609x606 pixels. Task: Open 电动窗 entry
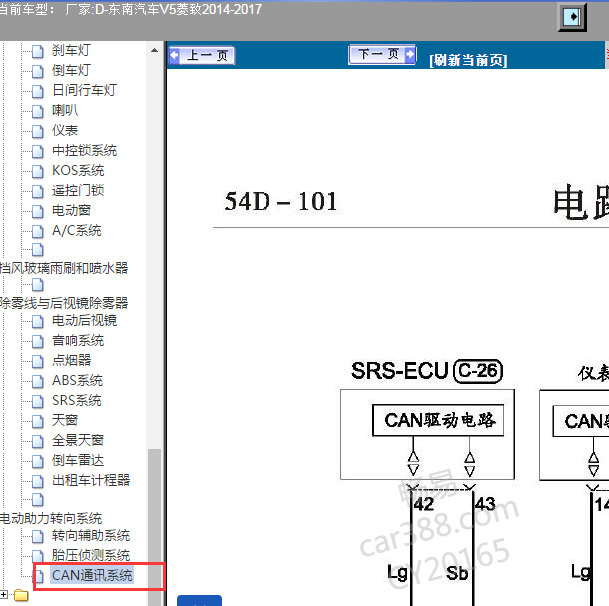(71, 210)
